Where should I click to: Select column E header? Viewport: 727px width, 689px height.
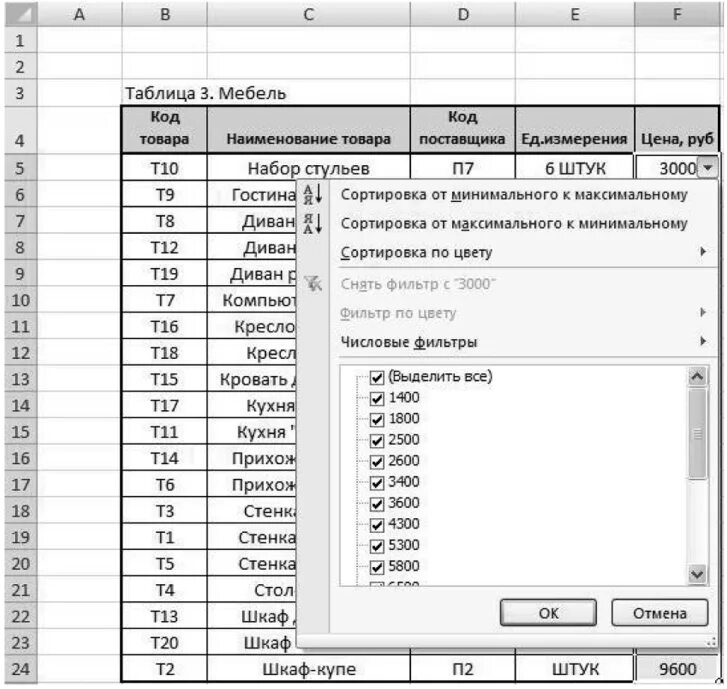(575, 14)
